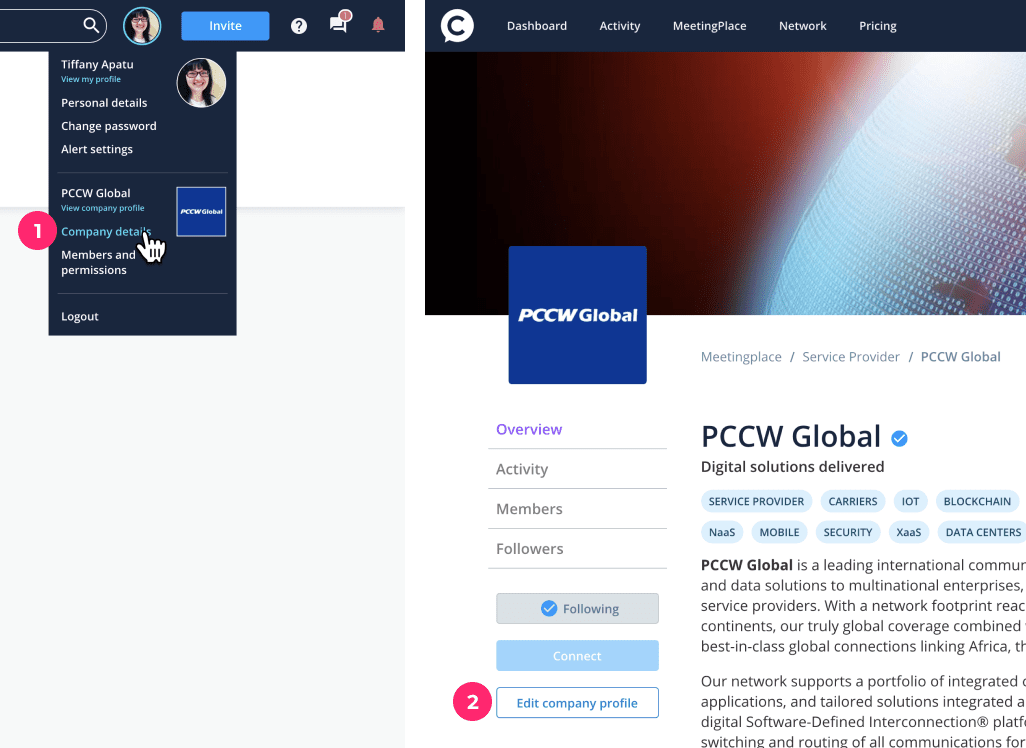The width and height of the screenshot is (1026, 748).
Task: Click the search magnifier icon
Action: coord(91,25)
